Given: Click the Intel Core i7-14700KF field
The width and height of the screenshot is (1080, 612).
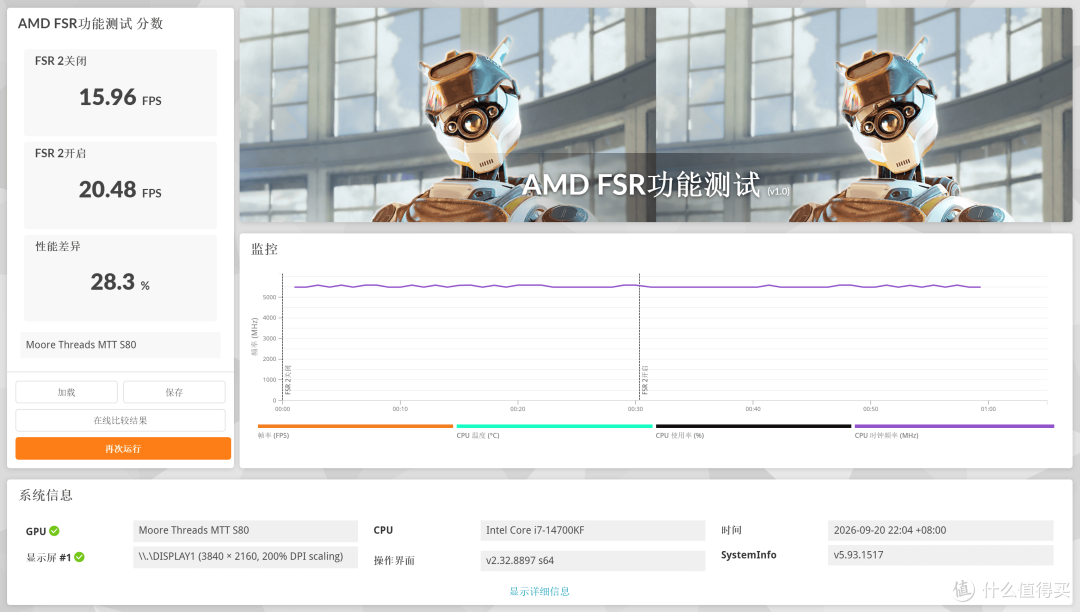Looking at the screenshot, I should pos(592,530).
